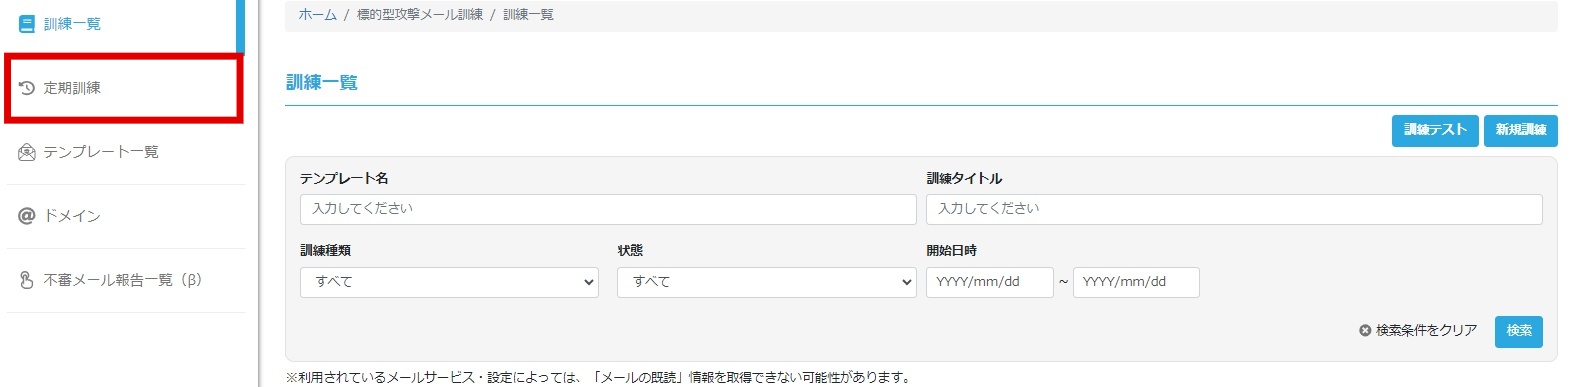Click the clear-conditions circle X icon
The height and width of the screenshot is (387, 1579).
point(1365,331)
